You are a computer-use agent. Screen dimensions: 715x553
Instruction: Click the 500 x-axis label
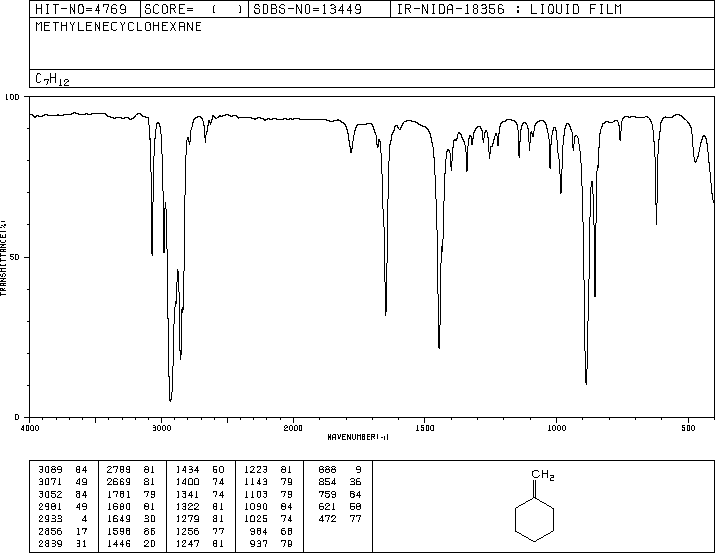[689, 428]
